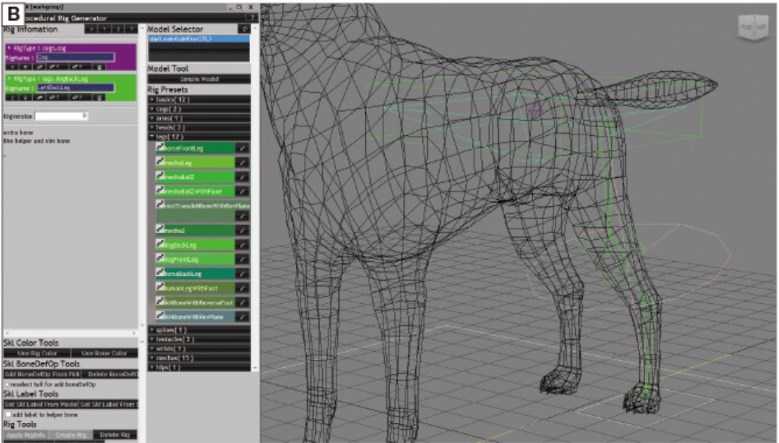Select highlighted model in Model Selector list

tap(199, 39)
